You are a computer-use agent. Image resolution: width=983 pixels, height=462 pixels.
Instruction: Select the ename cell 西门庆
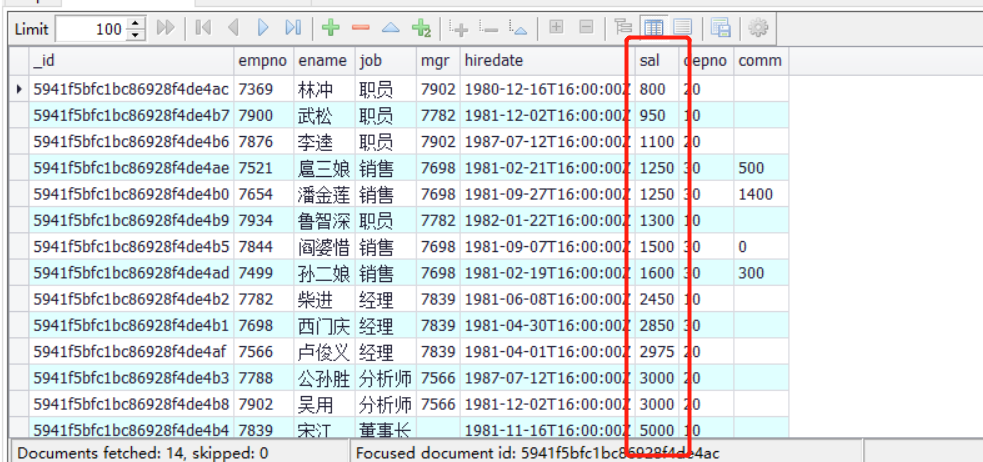coord(324,326)
